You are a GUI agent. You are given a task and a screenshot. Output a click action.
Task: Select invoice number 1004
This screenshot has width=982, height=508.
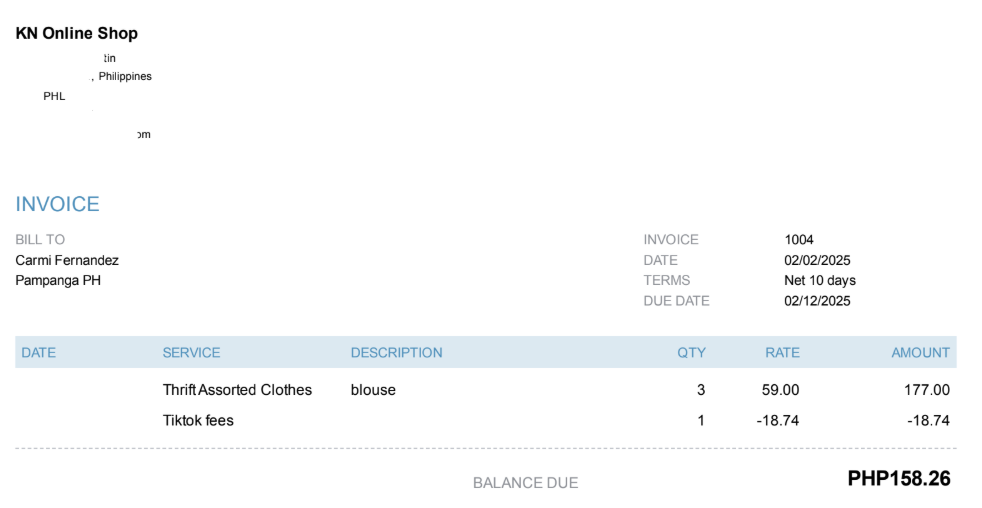[x=799, y=240]
